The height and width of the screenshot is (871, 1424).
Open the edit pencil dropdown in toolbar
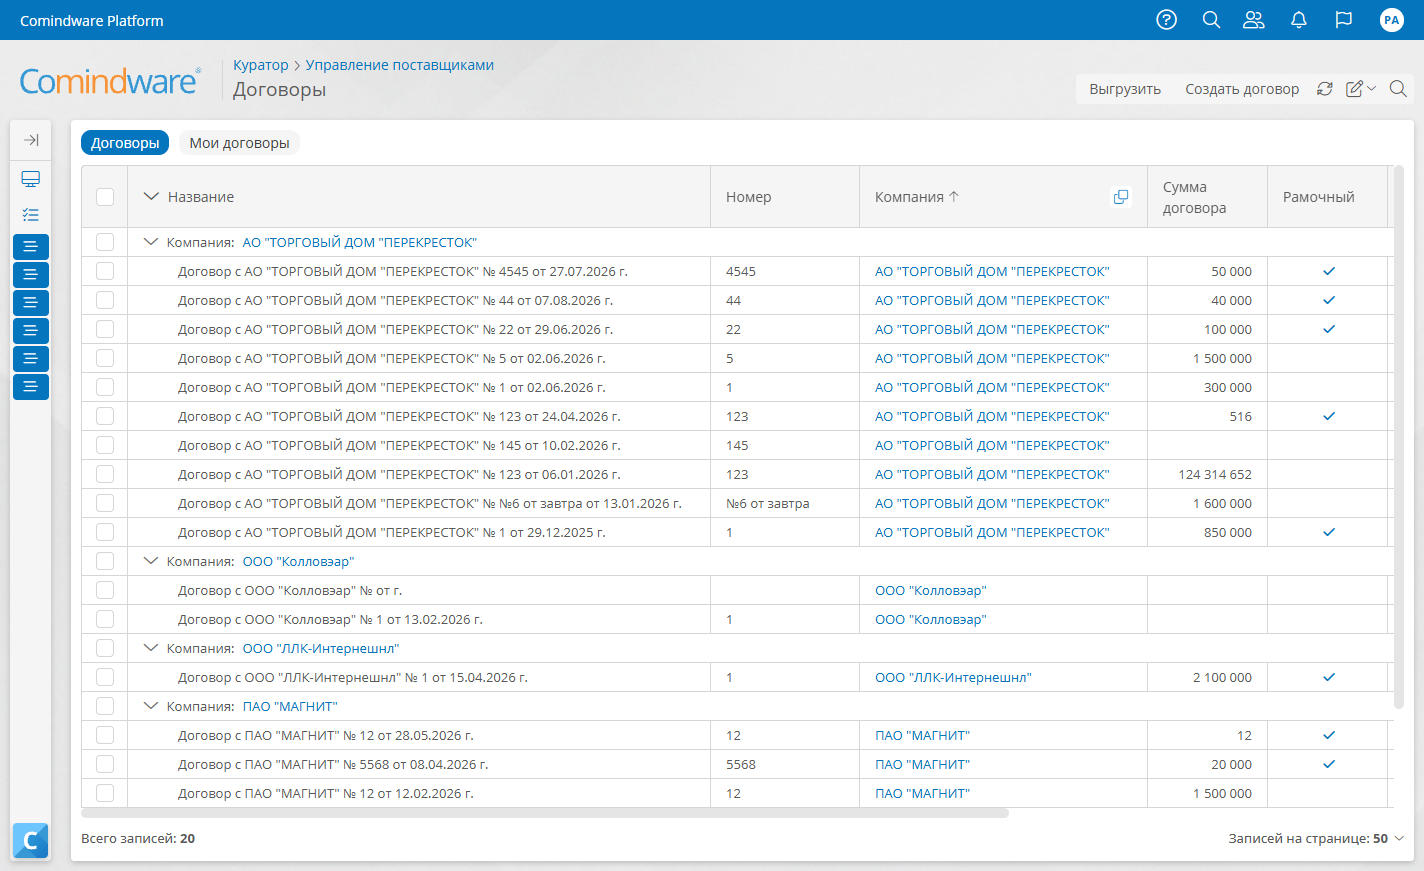coord(1361,88)
